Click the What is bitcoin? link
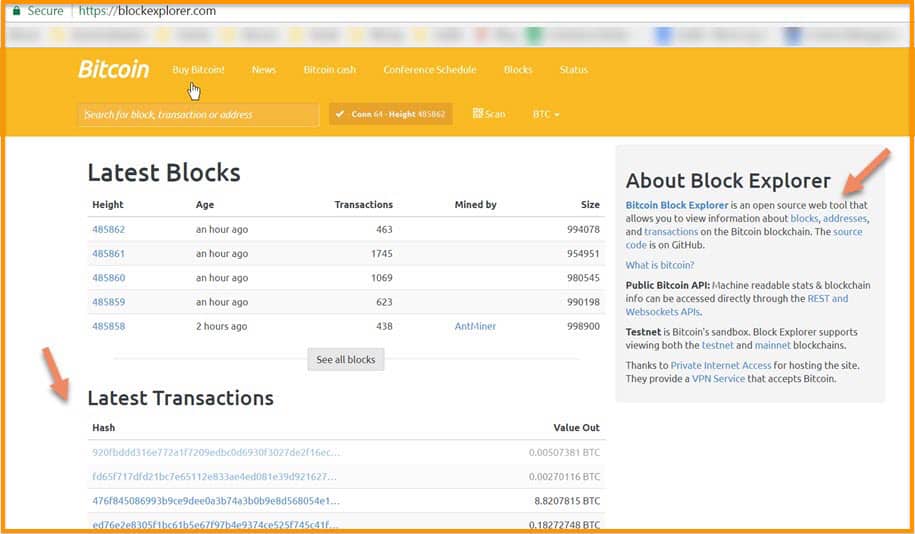 tap(660, 265)
